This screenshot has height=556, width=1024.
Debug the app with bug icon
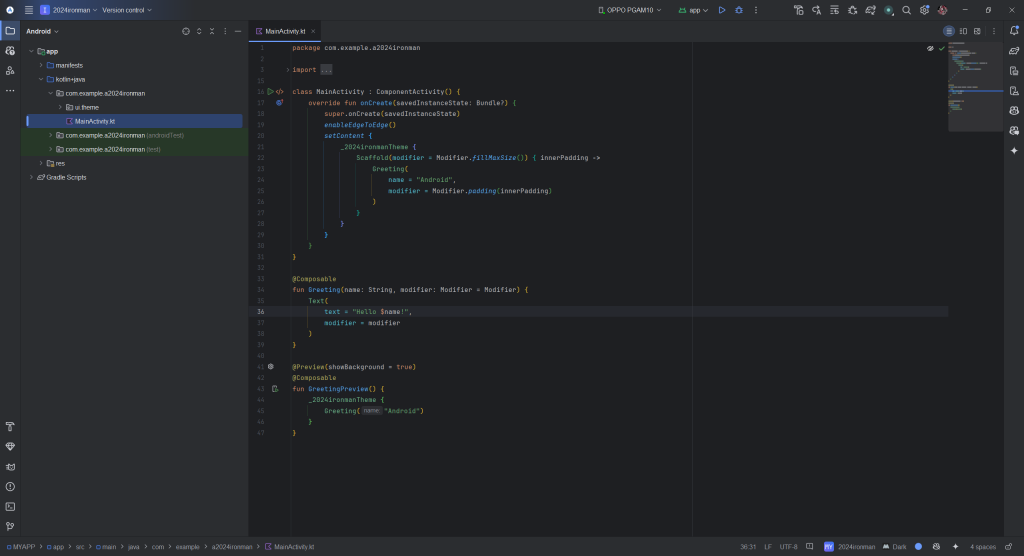click(739, 10)
